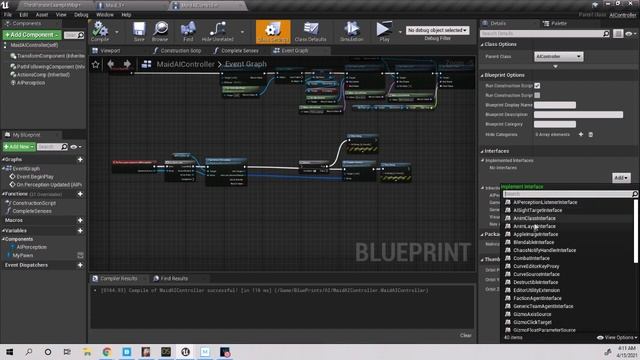The image size is (640, 360).
Task: Click Add New button in My Blueprint
Action: (19, 147)
